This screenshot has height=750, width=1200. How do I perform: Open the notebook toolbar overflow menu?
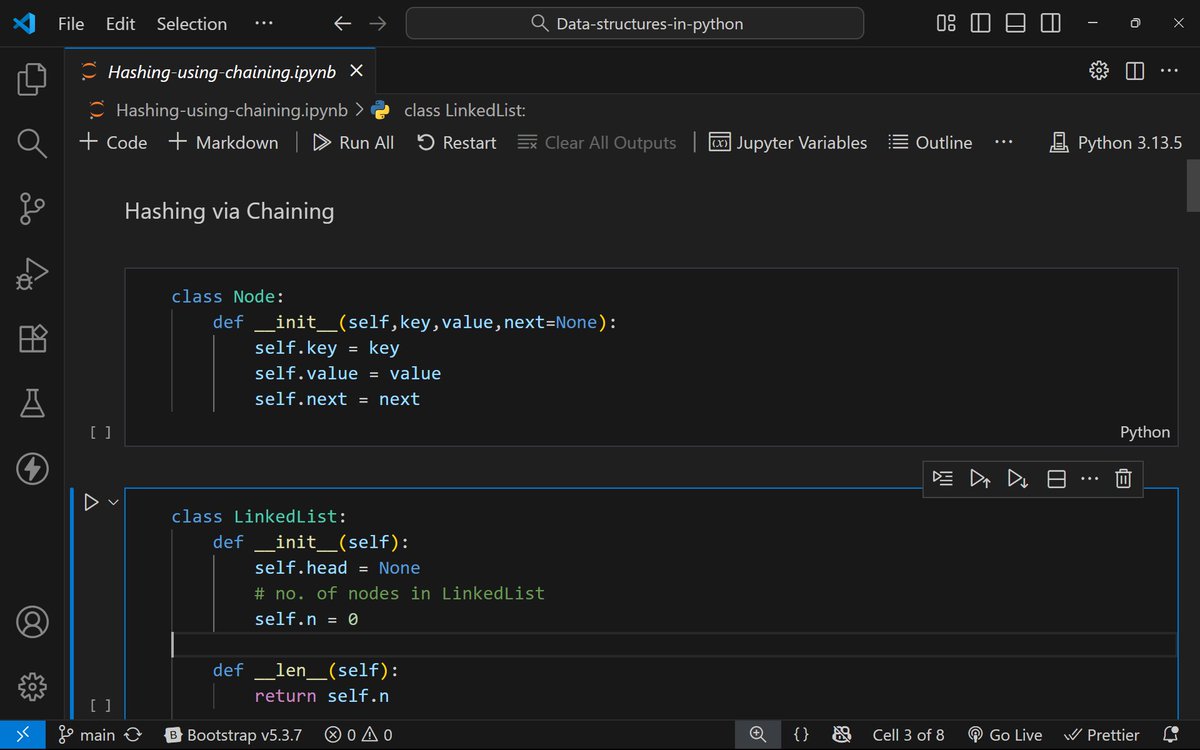tap(1004, 142)
